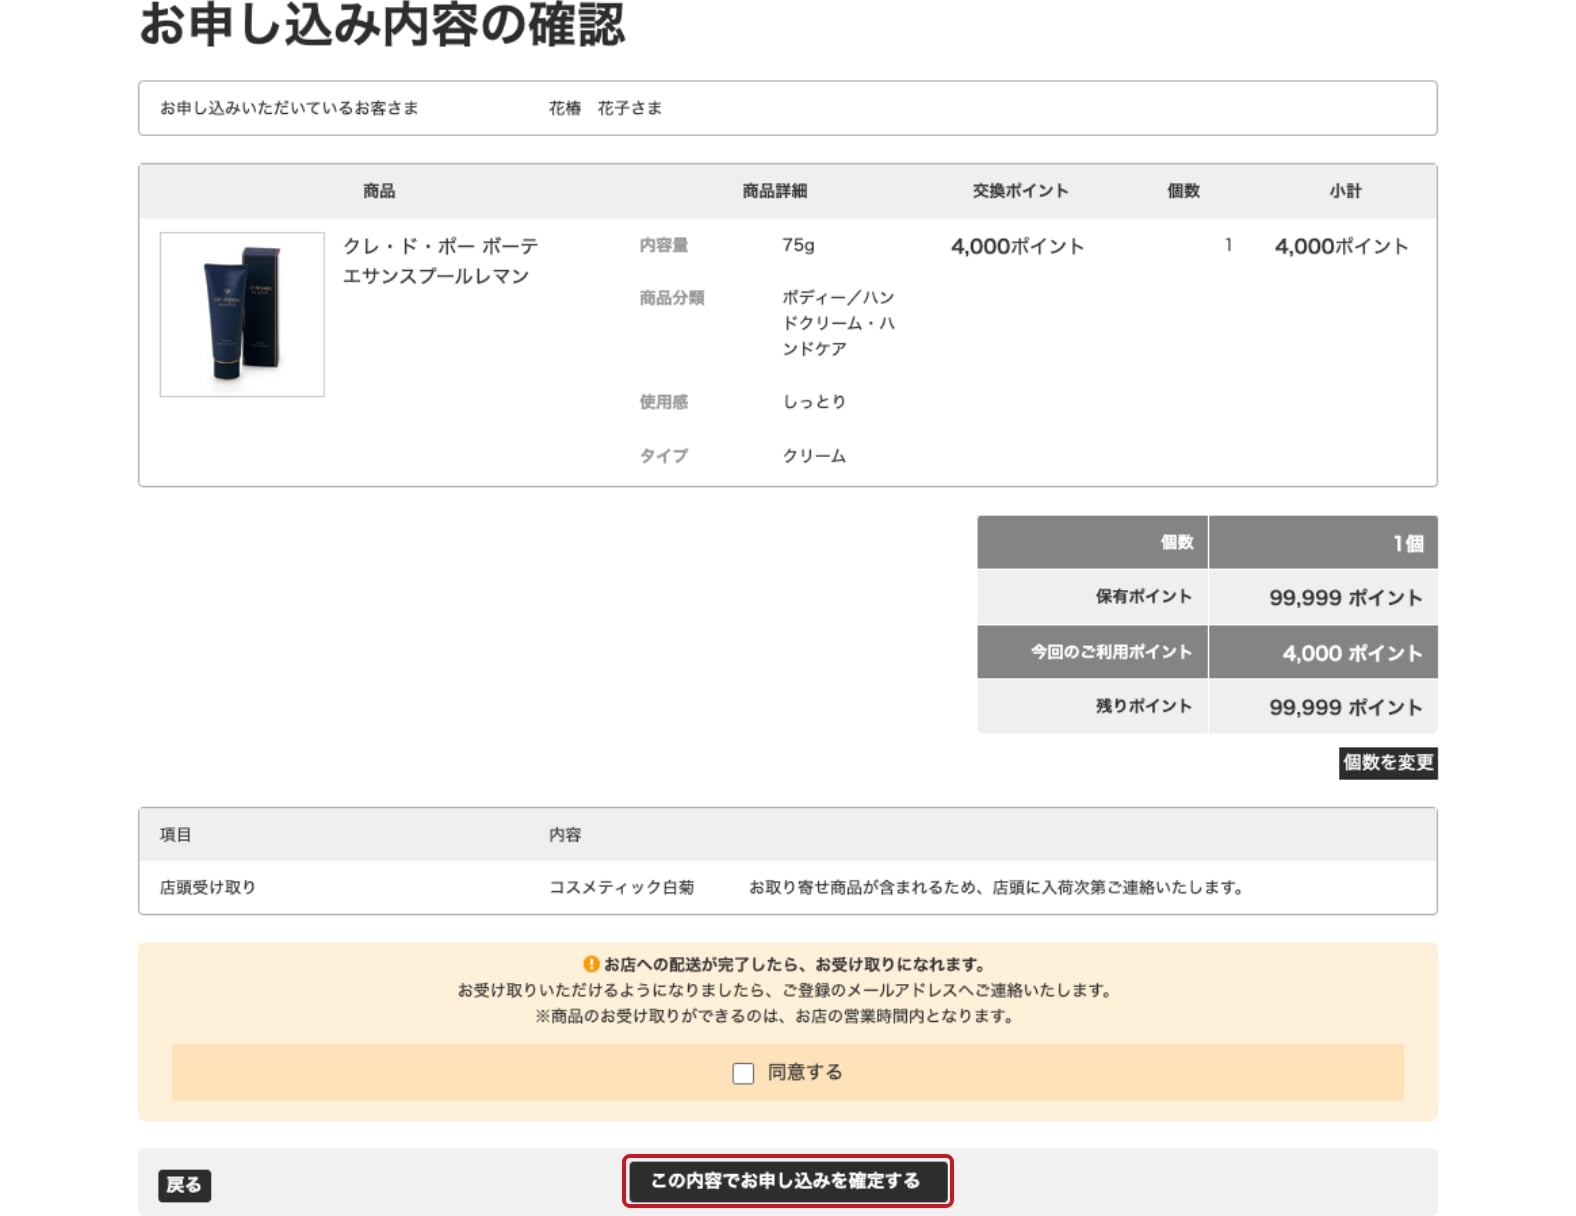The width and height of the screenshot is (1576, 1216).
Task: Click 4,000ポイント in 小計 column
Action: (x=1341, y=247)
